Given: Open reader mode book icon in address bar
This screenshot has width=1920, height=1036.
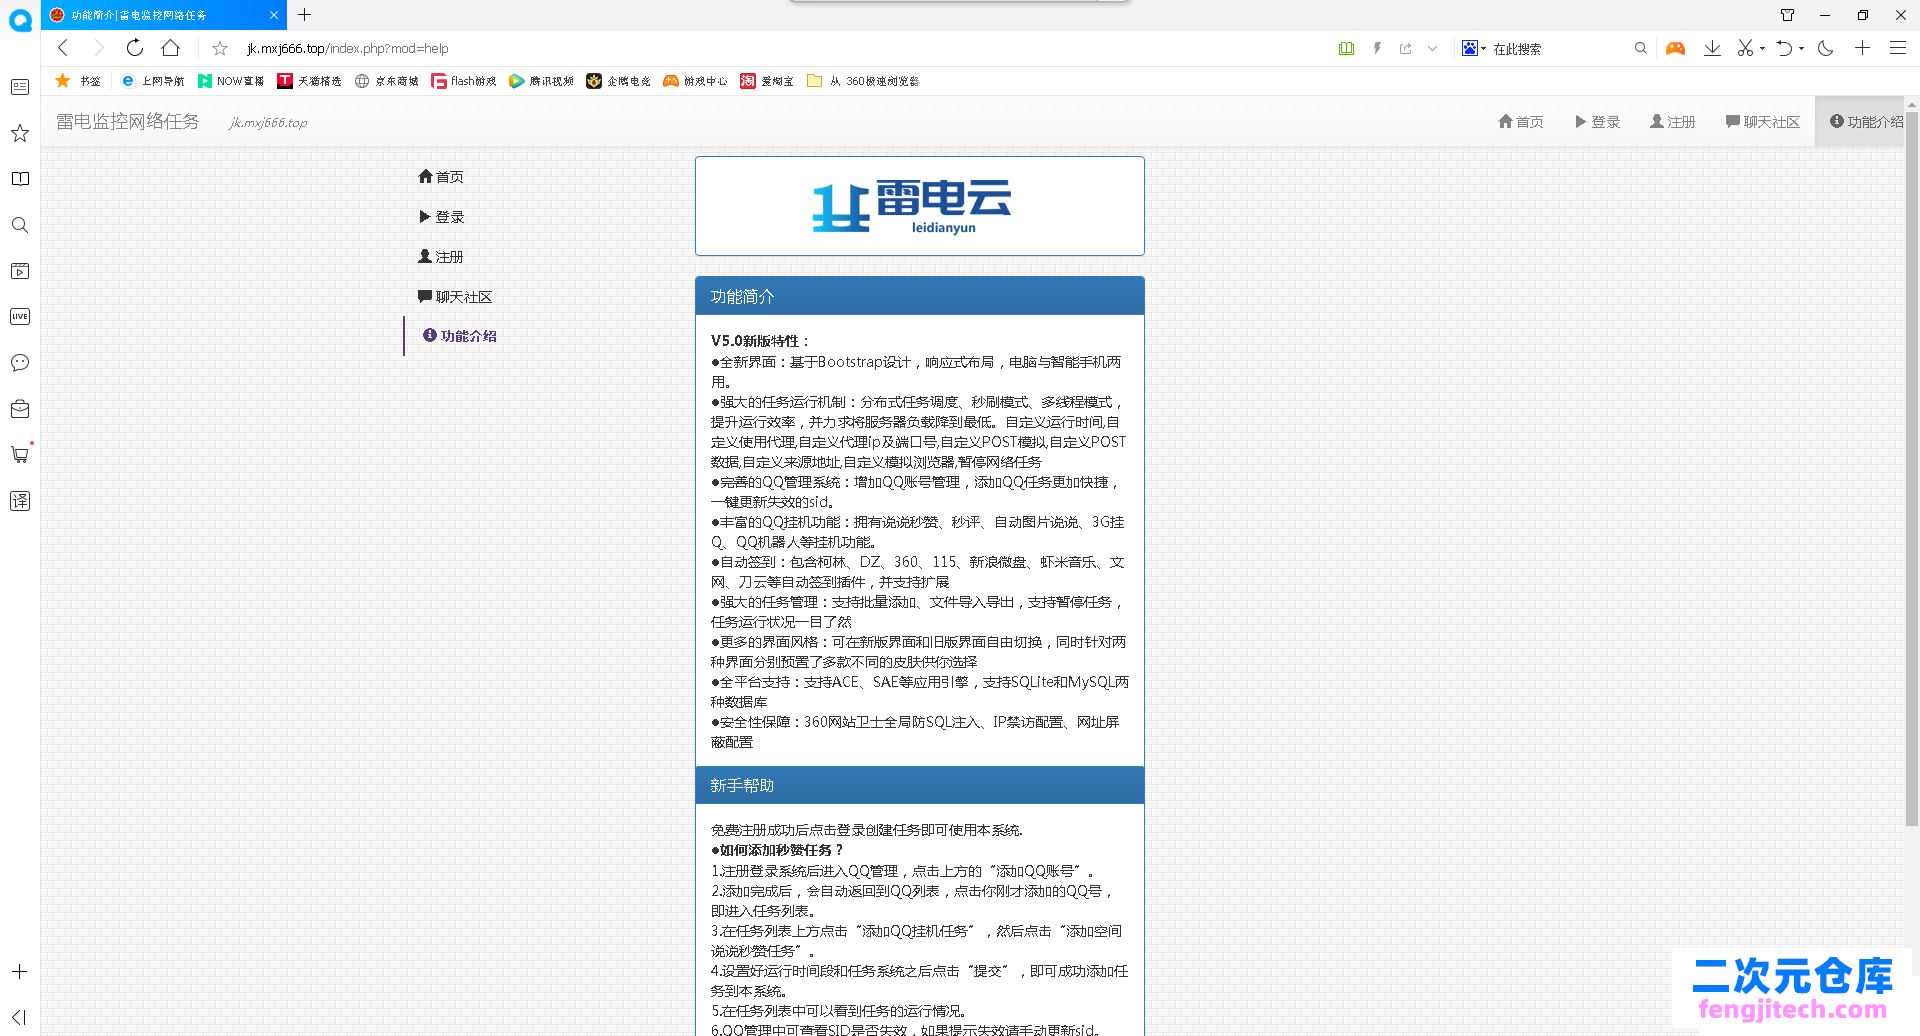Looking at the screenshot, I should (x=1346, y=48).
